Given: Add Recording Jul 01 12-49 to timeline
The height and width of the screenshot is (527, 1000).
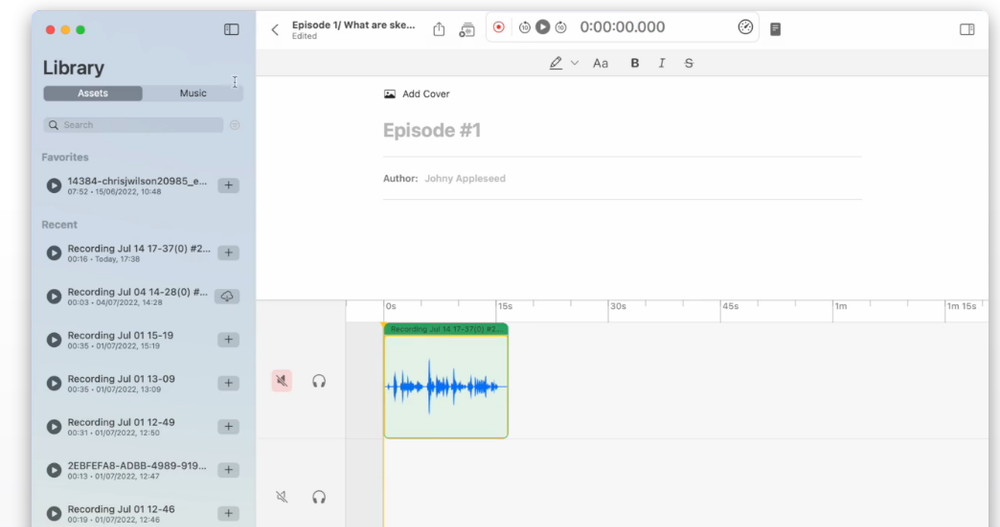Looking at the screenshot, I should click(x=228, y=427).
